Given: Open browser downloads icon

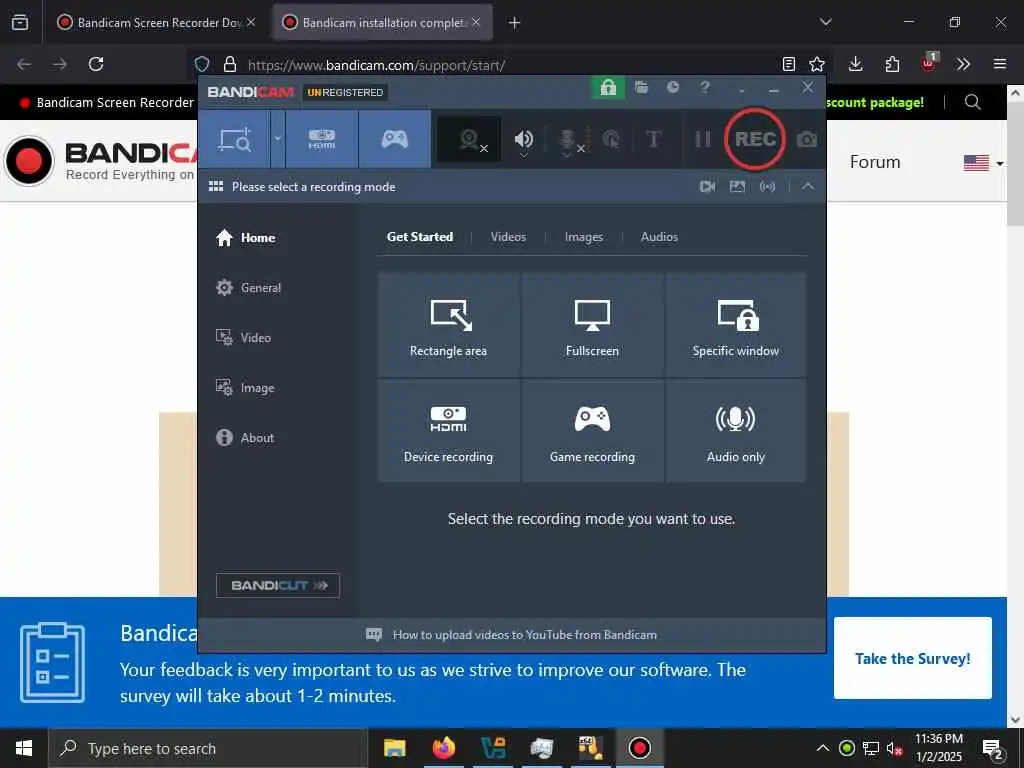Looking at the screenshot, I should pos(856,64).
